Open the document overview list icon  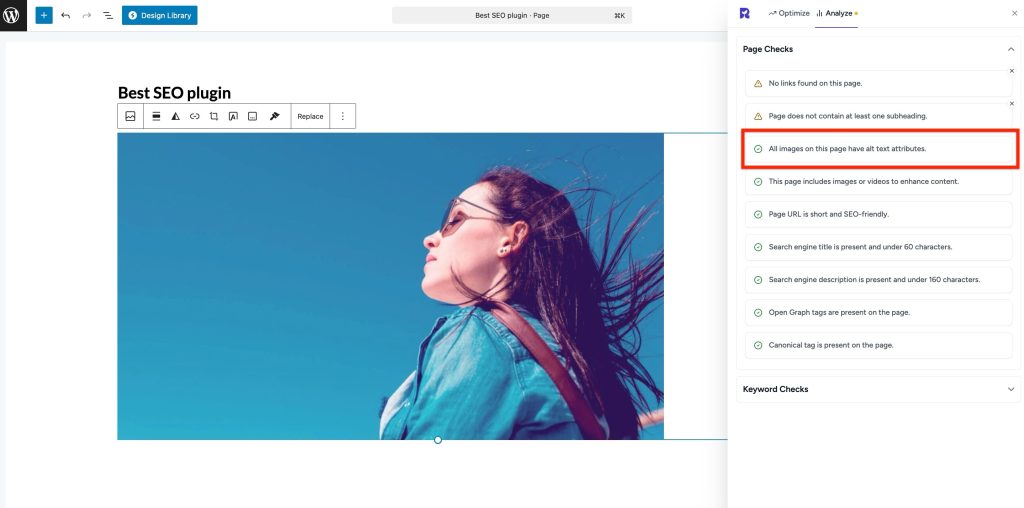(x=108, y=15)
